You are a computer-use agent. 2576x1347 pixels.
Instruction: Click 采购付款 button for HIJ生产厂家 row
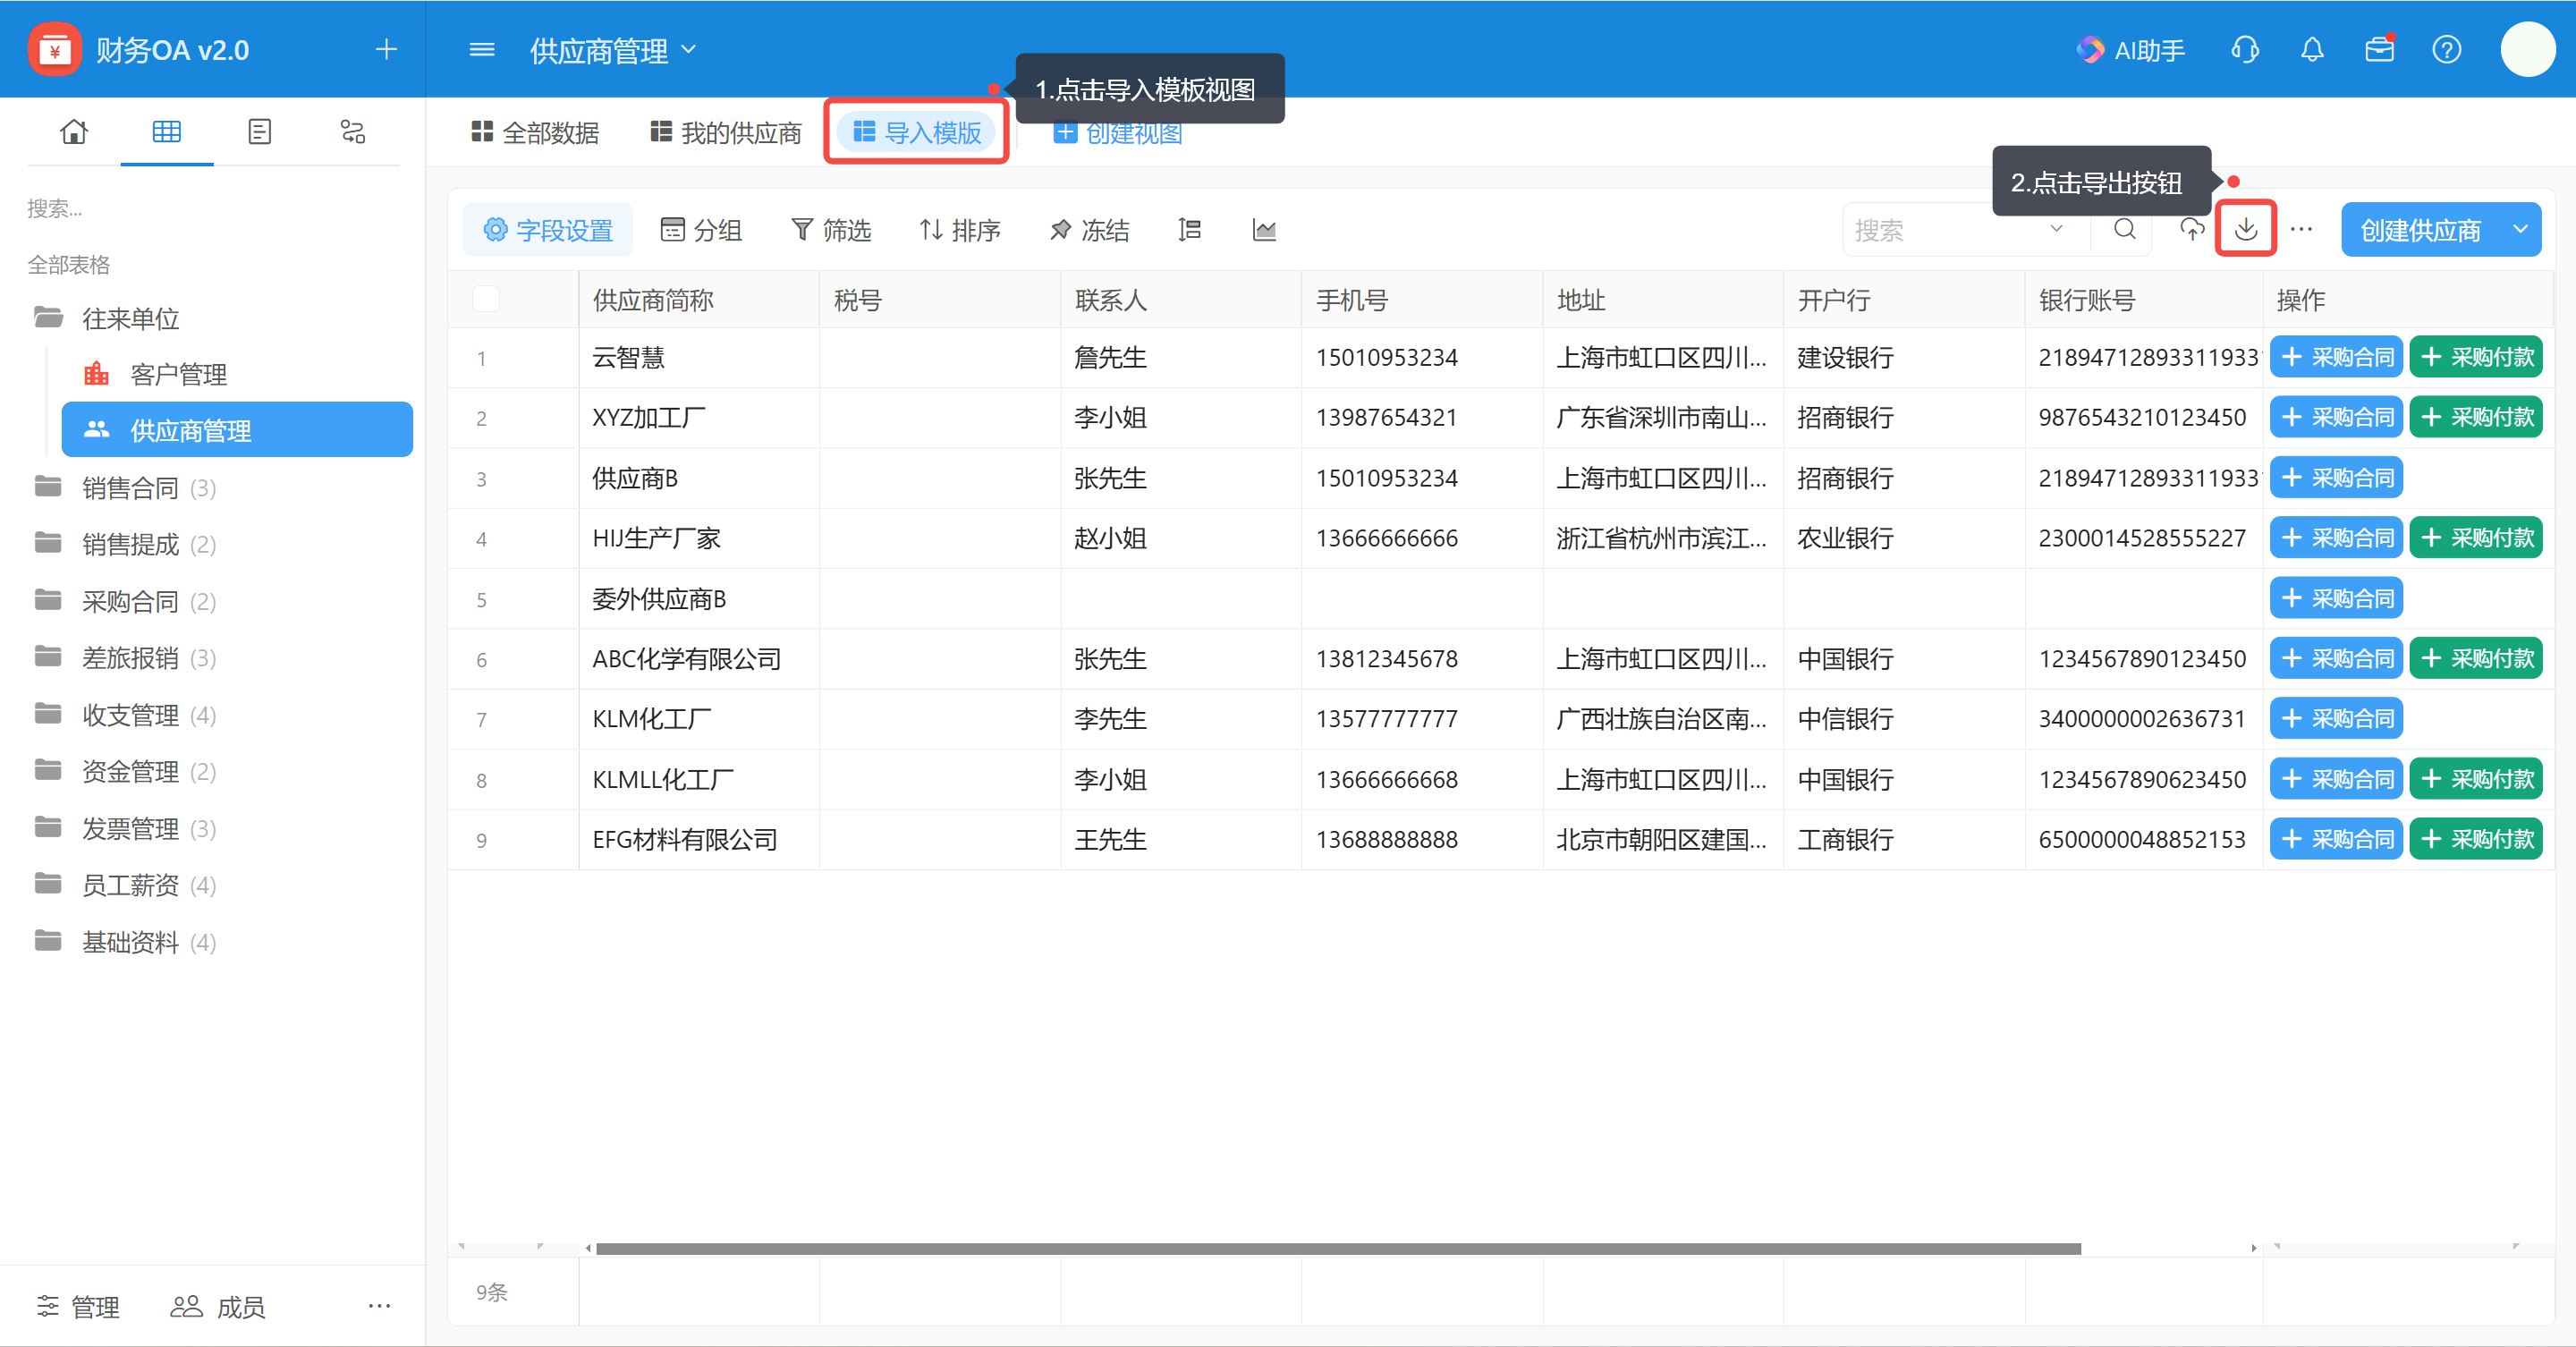click(x=2476, y=538)
